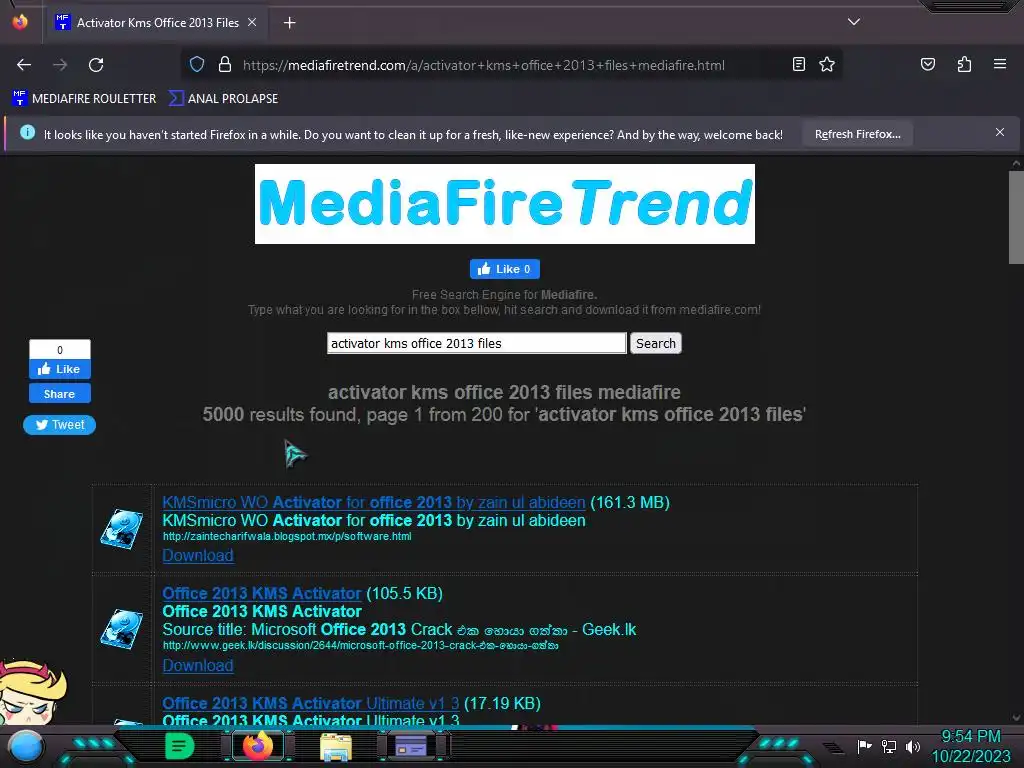Image resolution: width=1024 pixels, height=768 pixels.
Task: Dismiss the Firefox refresh notification bar
Action: point(1000,133)
